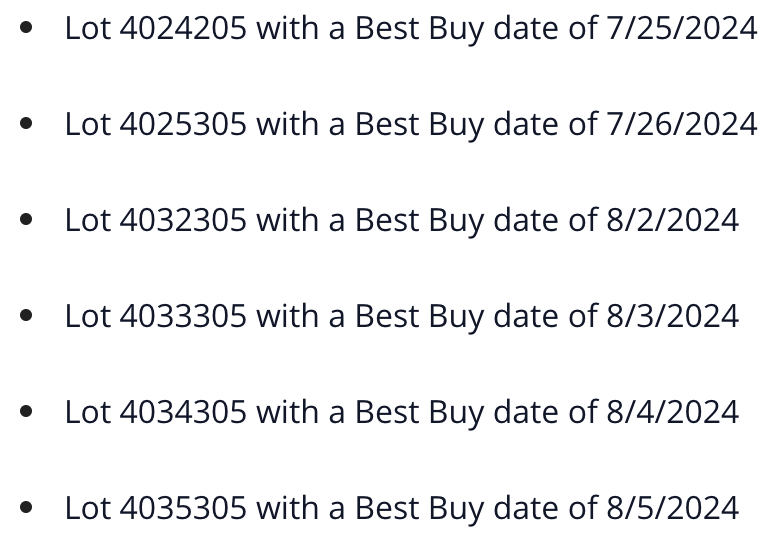The height and width of the screenshot is (546, 780).
Task: Click lot number 4032305
Action: tap(183, 220)
